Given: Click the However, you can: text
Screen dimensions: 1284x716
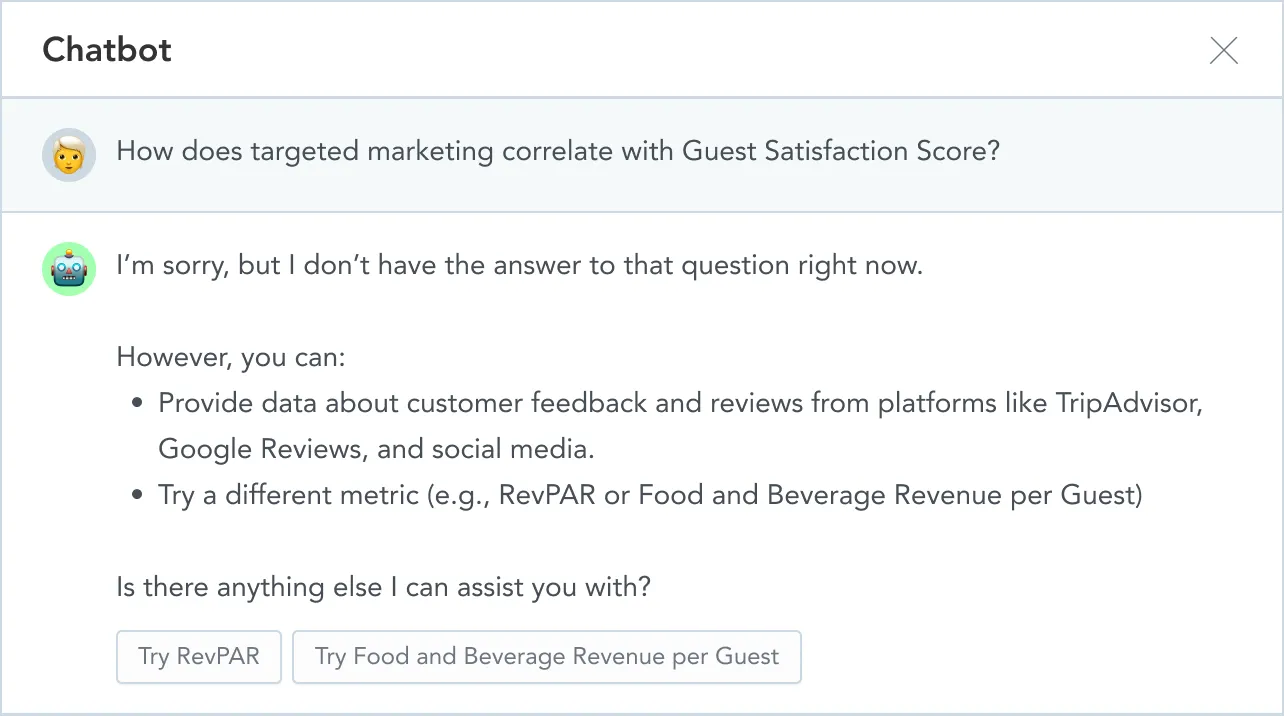Looking at the screenshot, I should 230,356.
